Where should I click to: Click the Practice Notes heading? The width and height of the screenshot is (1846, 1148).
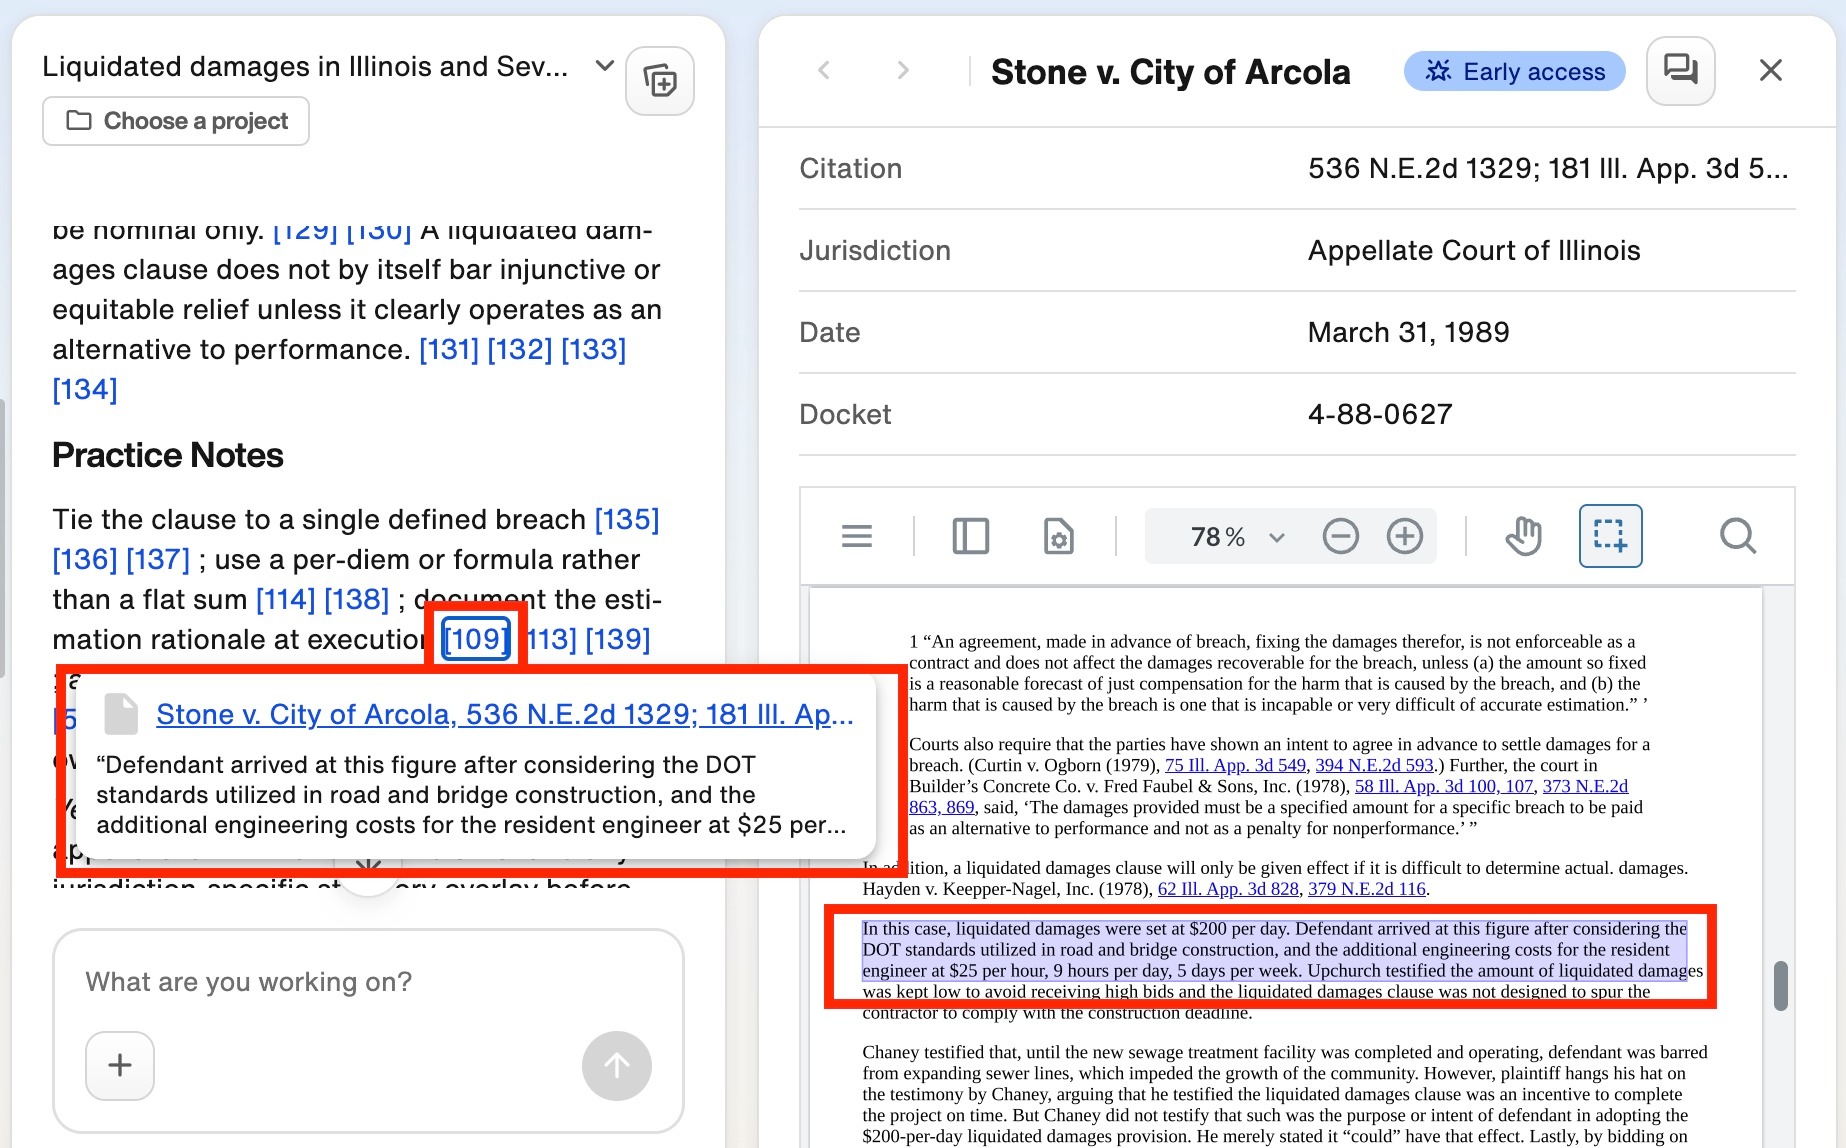[x=168, y=455]
